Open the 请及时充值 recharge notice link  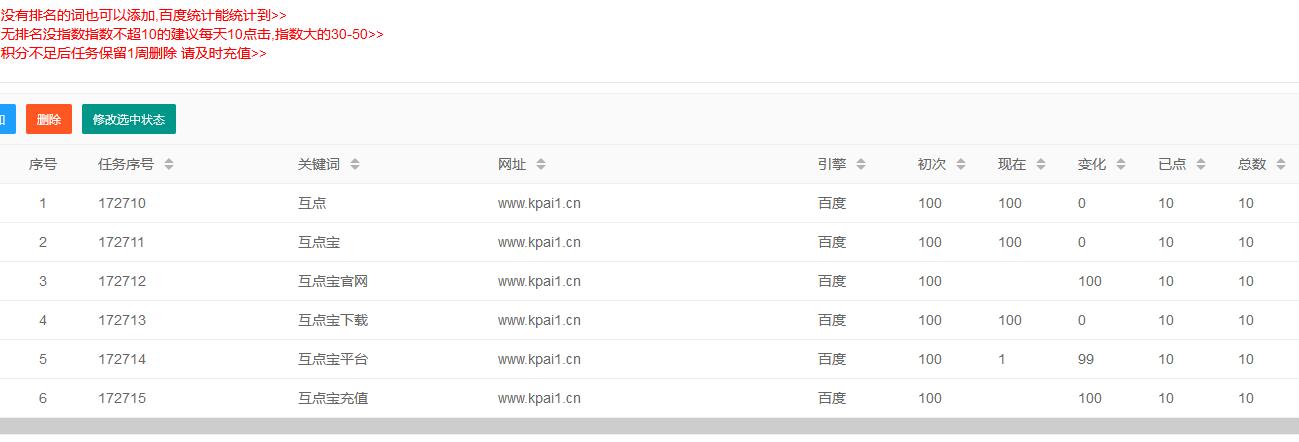[133, 53]
